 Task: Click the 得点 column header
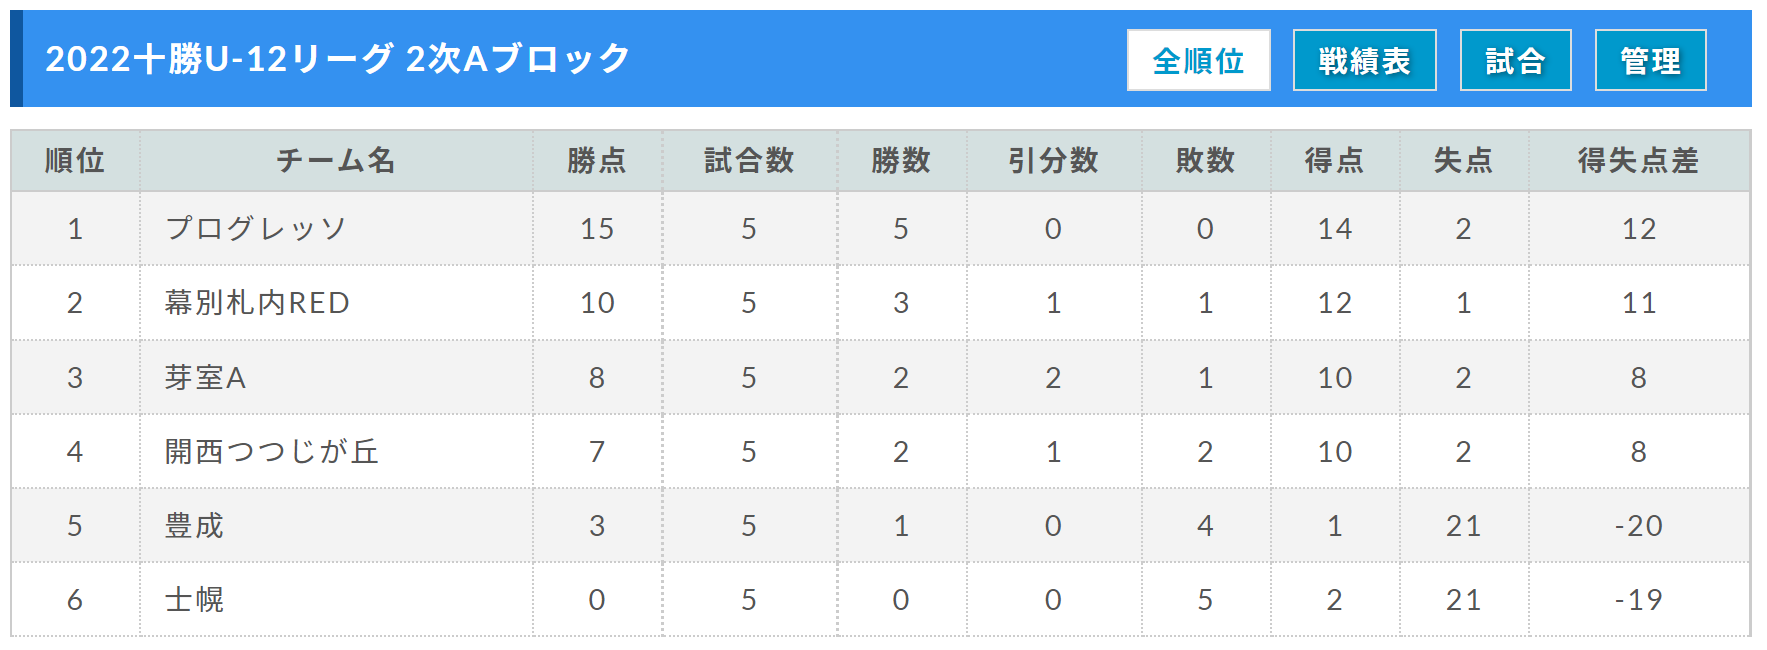pyautogui.click(x=1334, y=160)
